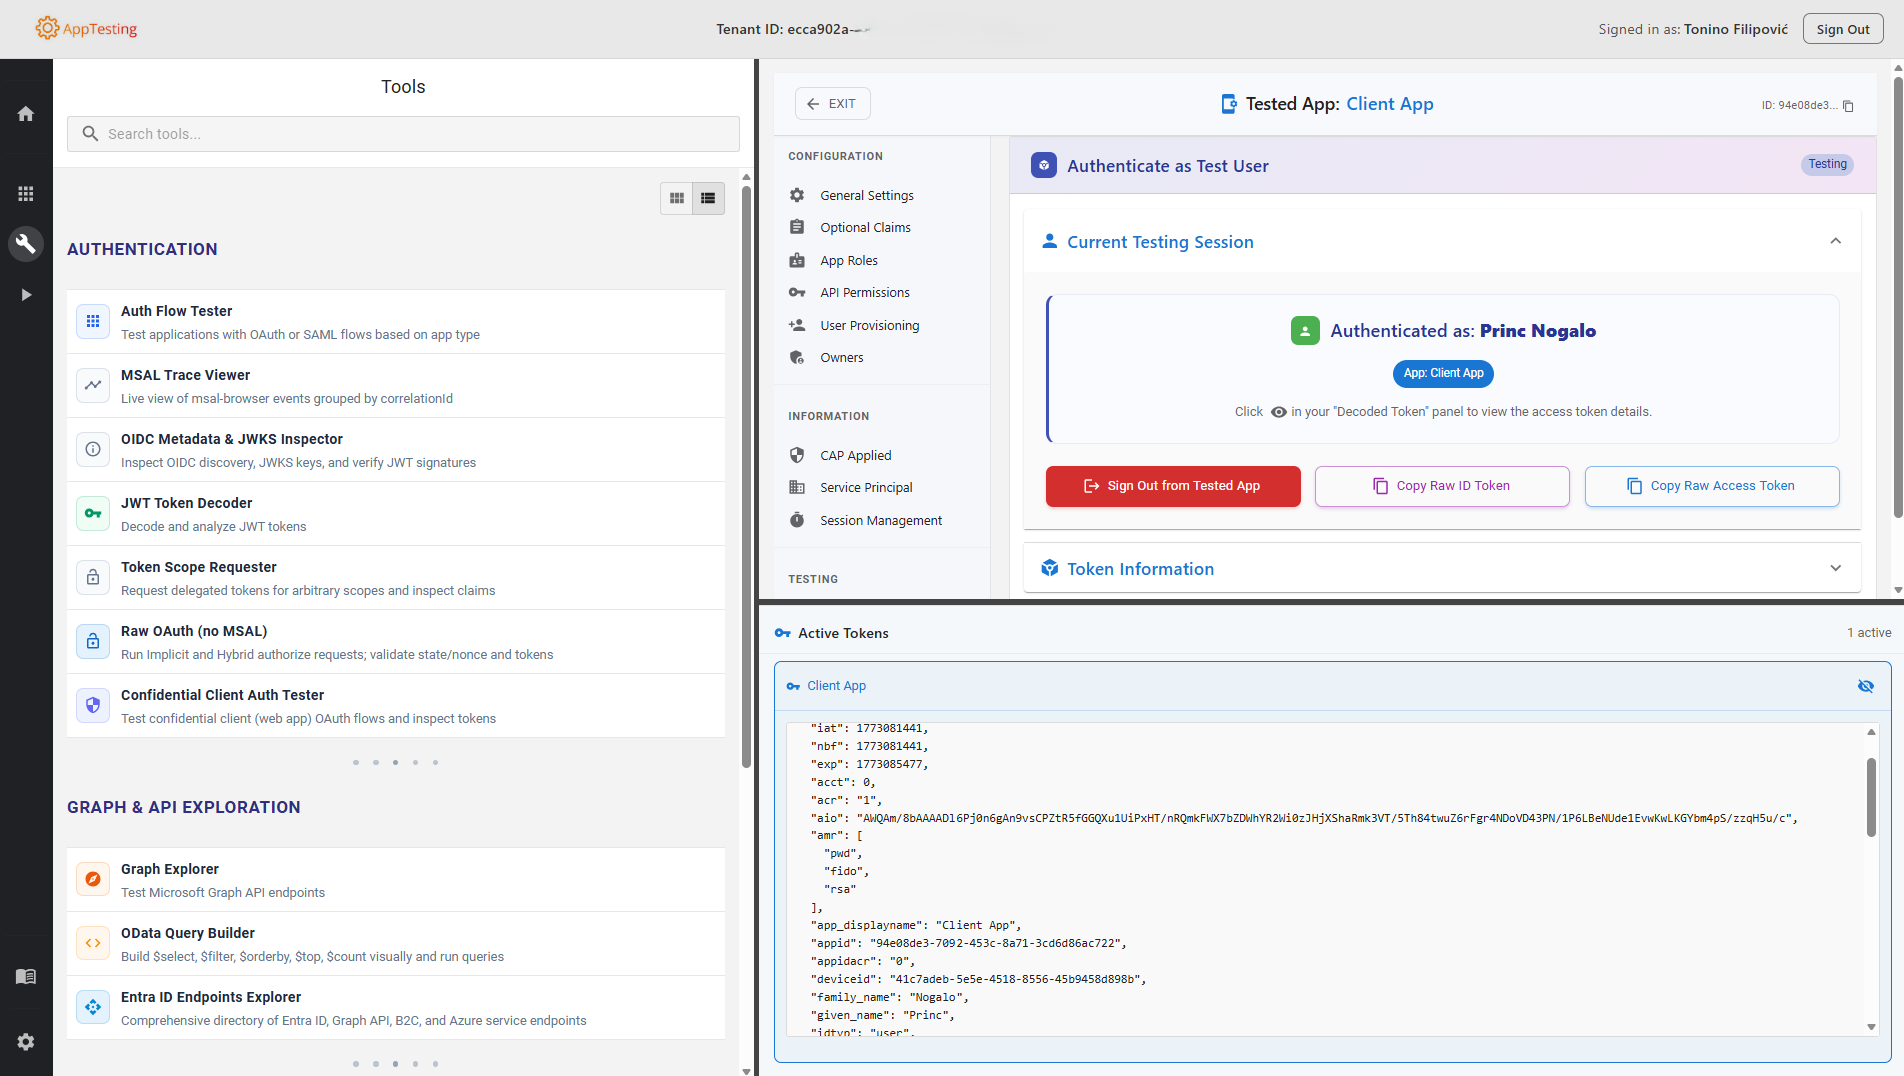This screenshot has height=1076, width=1904.
Task: Click Sign Out from Tested App
Action: [1172, 486]
